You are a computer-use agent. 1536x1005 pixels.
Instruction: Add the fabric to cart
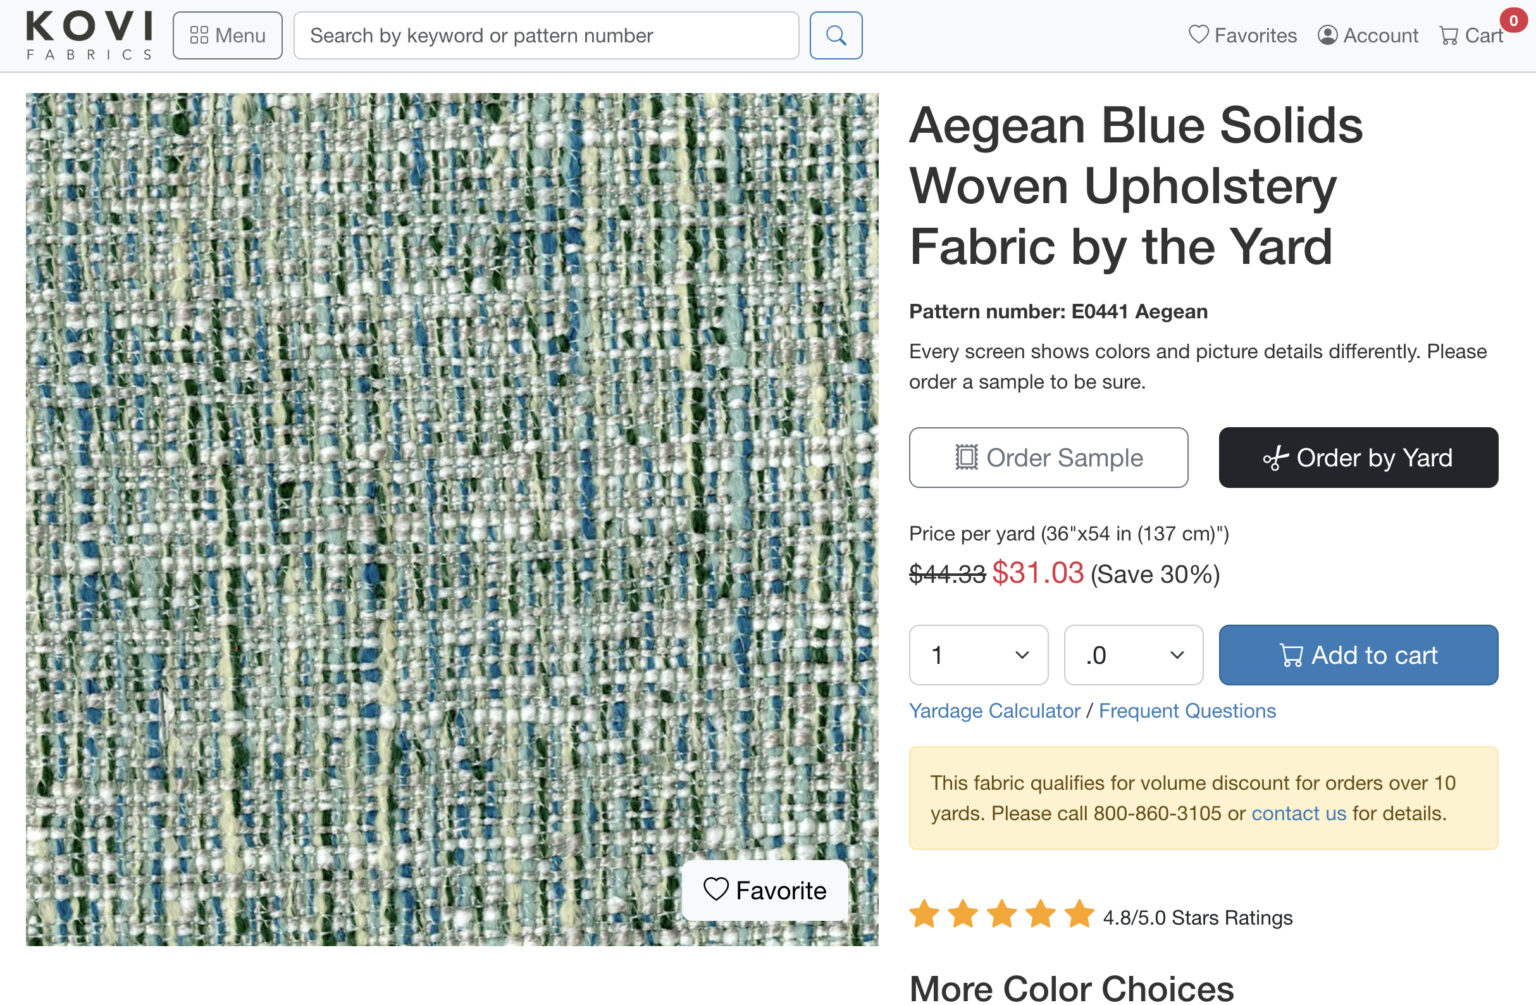(1358, 655)
